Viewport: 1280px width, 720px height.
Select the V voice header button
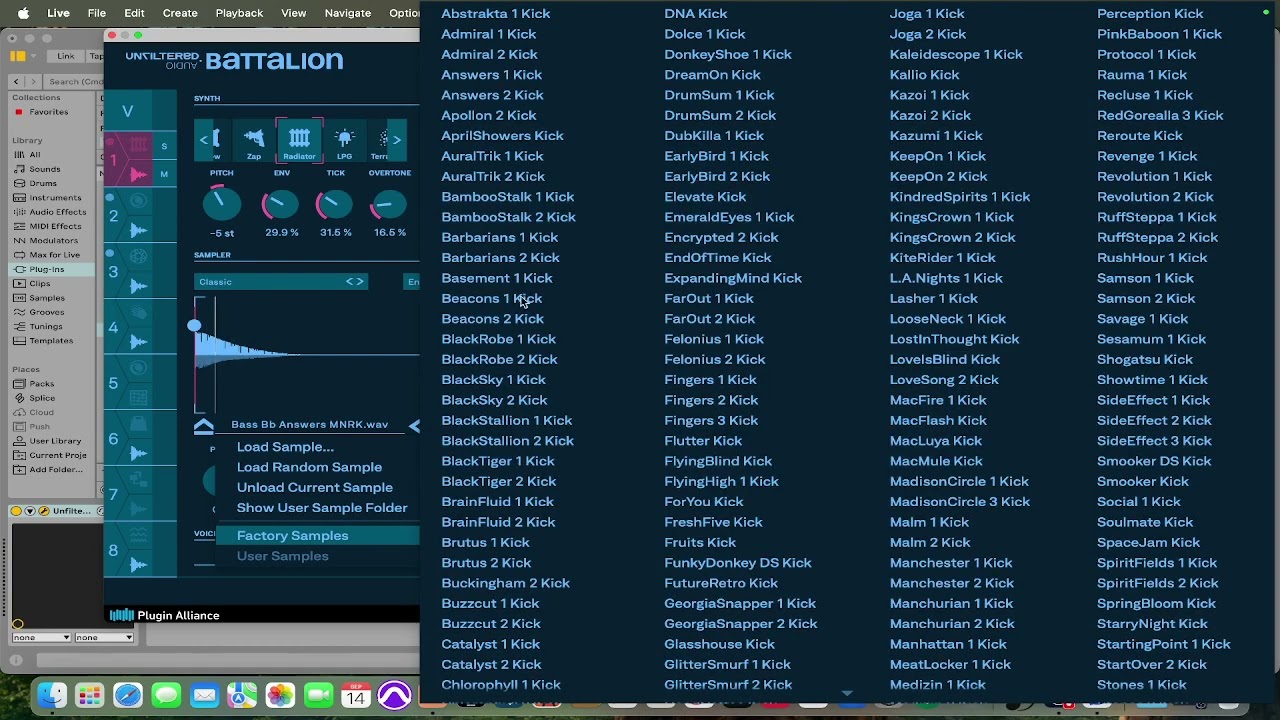128,111
